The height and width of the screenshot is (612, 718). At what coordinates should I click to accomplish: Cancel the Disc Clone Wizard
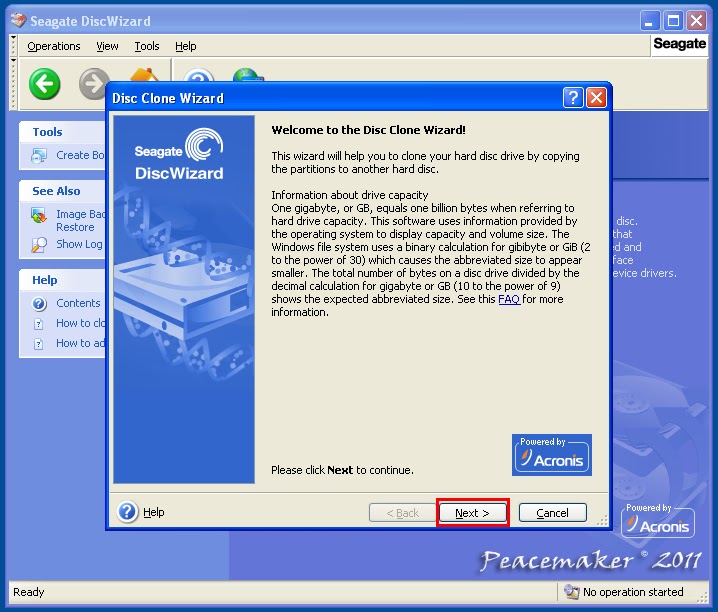coord(552,513)
